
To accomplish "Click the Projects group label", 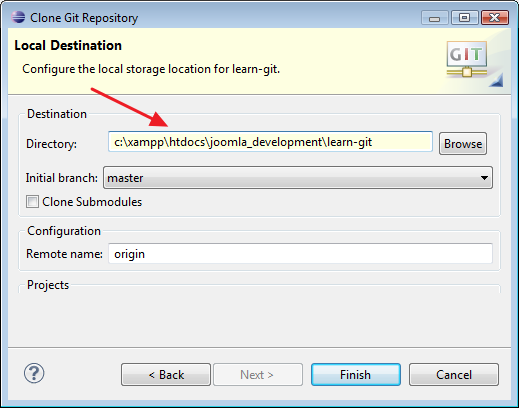I will click(x=48, y=285).
